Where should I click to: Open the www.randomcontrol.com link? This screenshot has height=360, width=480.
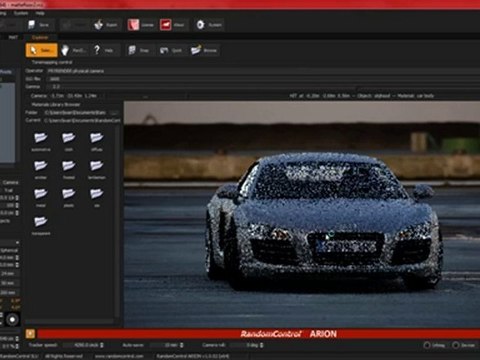pyautogui.click(x=119, y=356)
